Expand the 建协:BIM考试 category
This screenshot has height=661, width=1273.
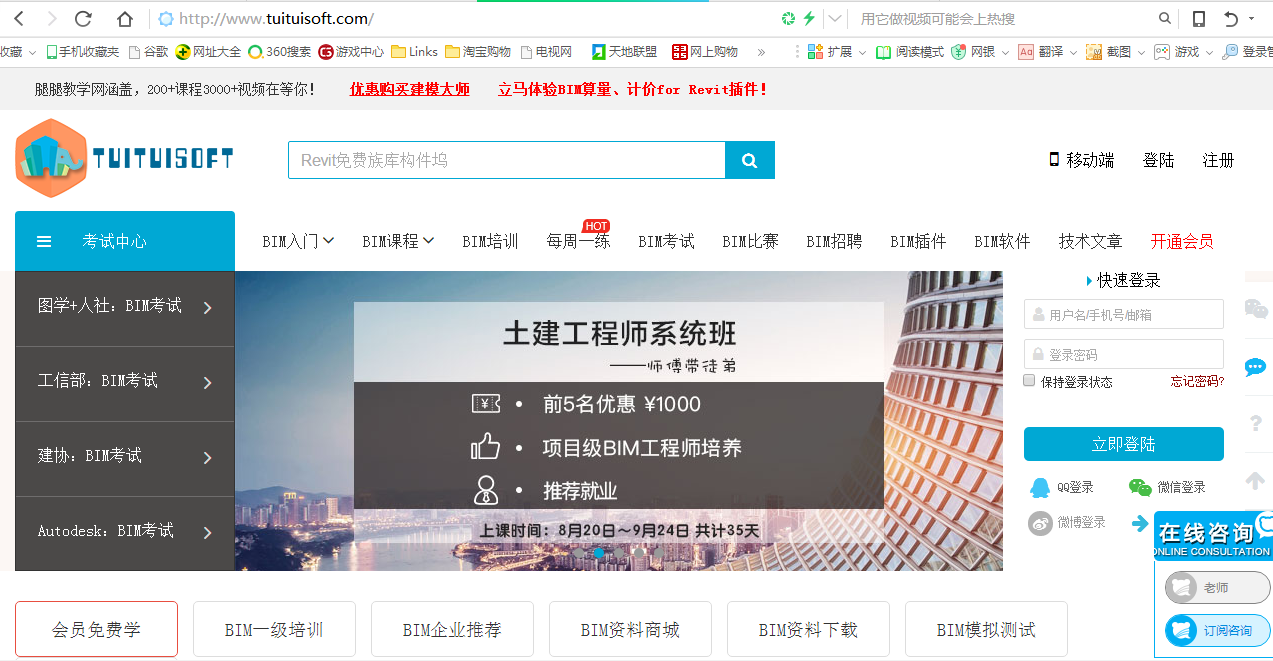(125, 457)
